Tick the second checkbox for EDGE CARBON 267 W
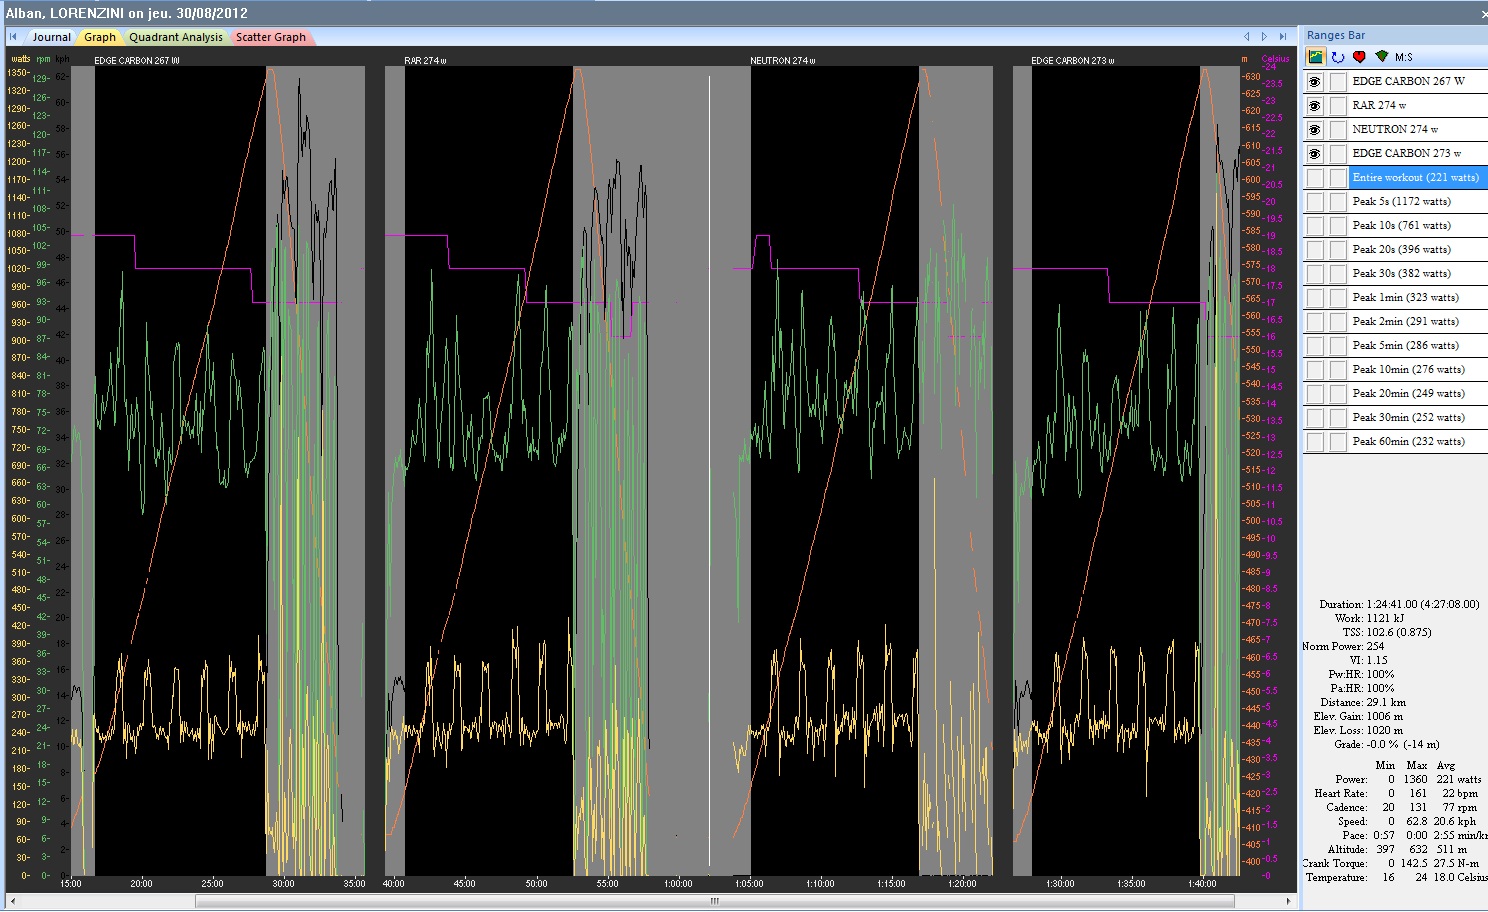1488x912 pixels. point(1338,81)
